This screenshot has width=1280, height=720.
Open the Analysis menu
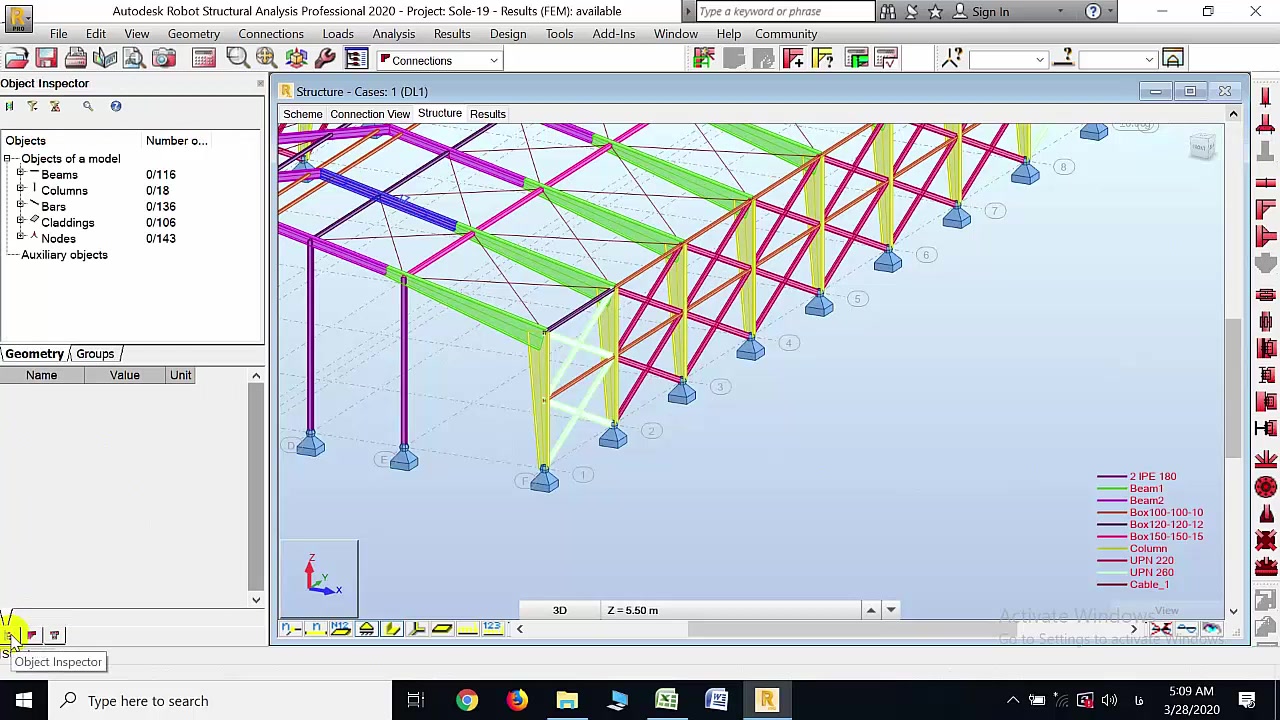pos(393,34)
